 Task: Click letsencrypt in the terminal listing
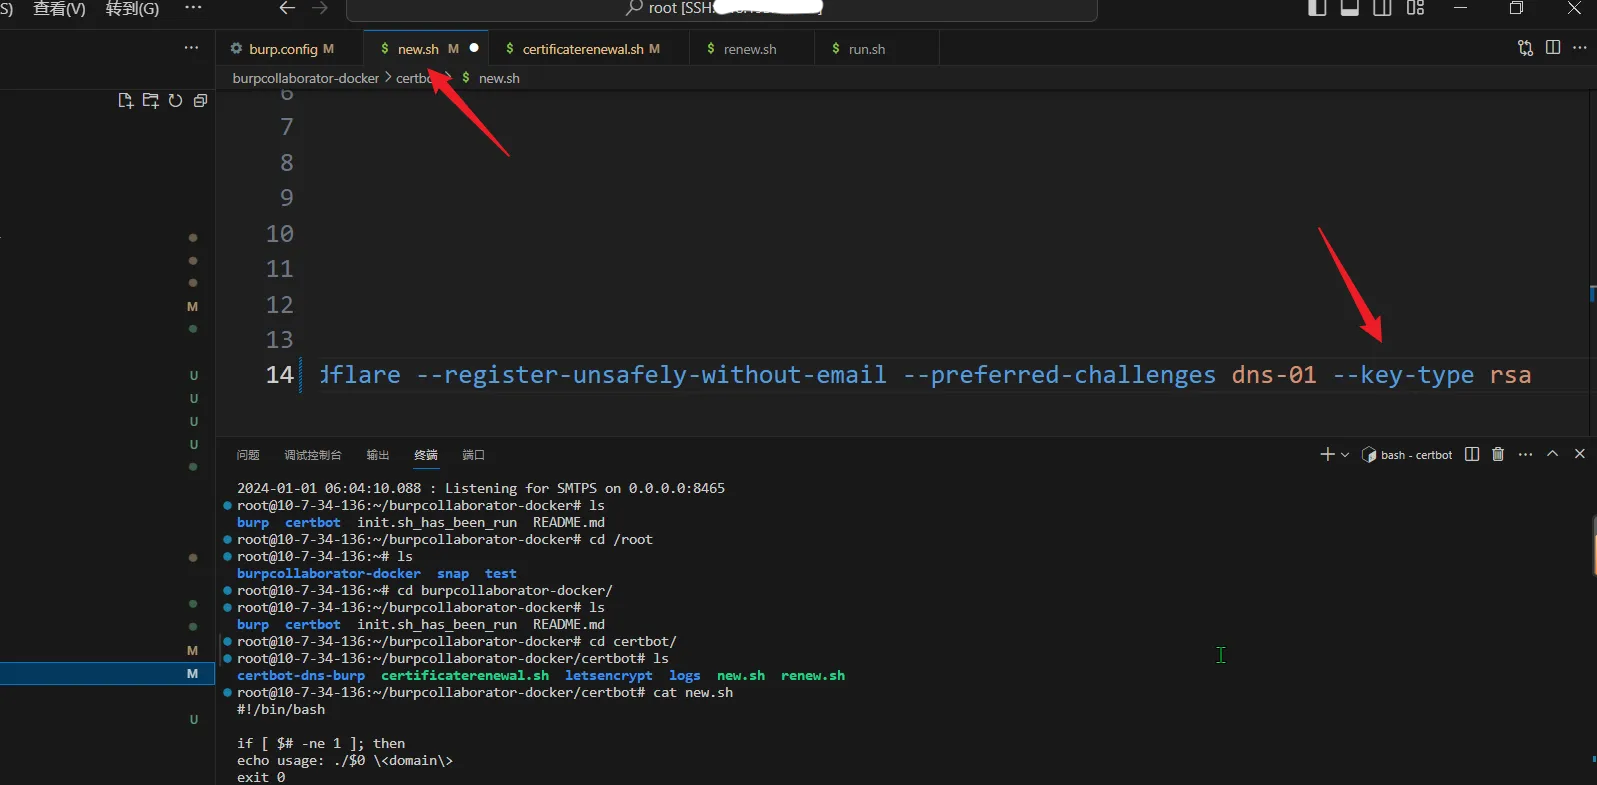pyautogui.click(x=608, y=676)
